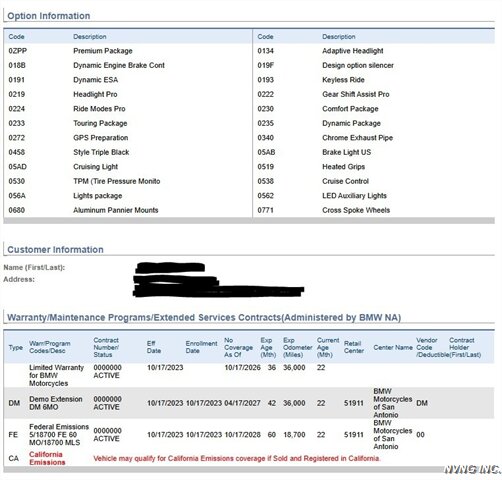Click the Style Triple Black option
Image resolution: width=502 pixels, height=480 pixels.
pyautogui.click(x=101, y=152)
